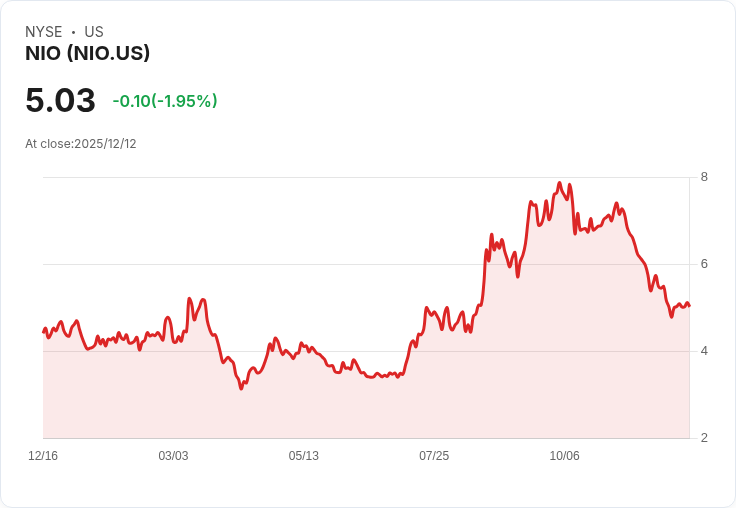Click the 10/06 date axis label
The width and height of the screenshot is (736, 508).
point(565,455)
